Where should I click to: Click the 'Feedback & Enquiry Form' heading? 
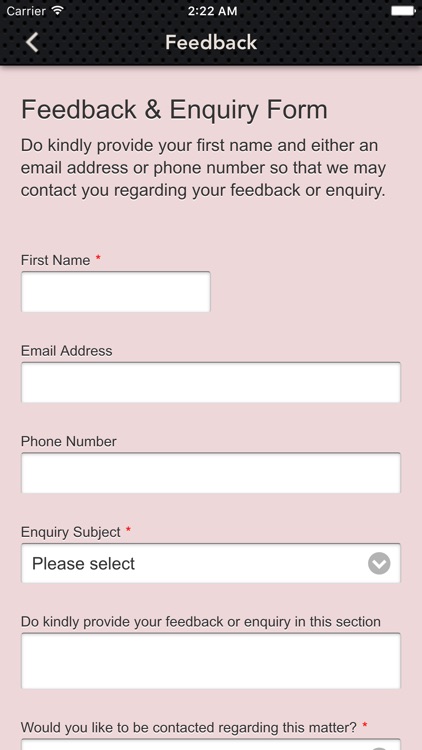[x=174, y=110]
